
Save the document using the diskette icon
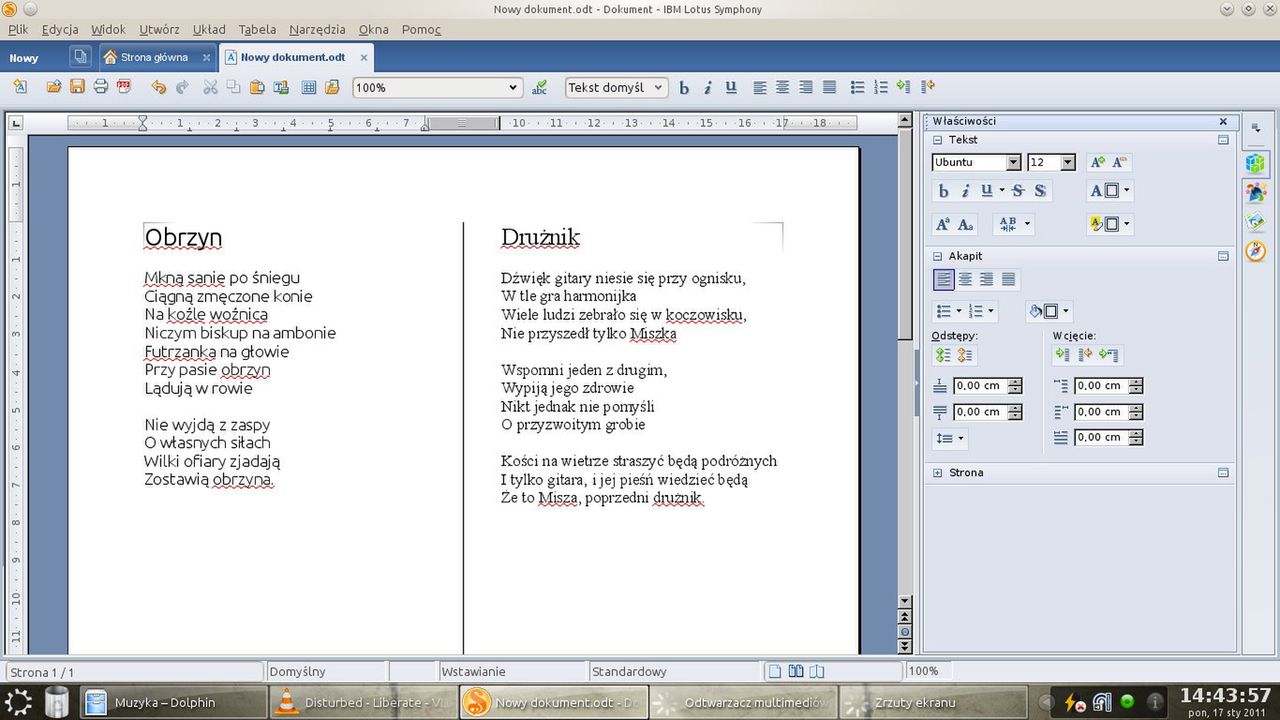point(77,87)
